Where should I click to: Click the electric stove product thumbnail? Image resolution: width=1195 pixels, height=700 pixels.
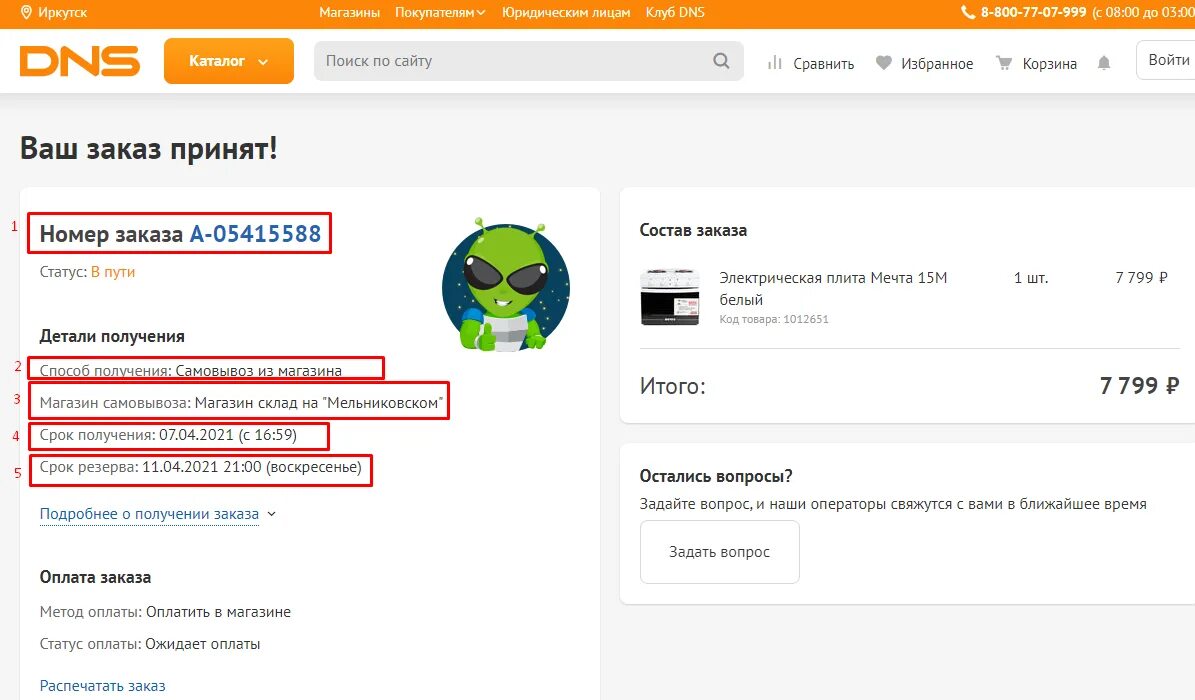point(670,297)
